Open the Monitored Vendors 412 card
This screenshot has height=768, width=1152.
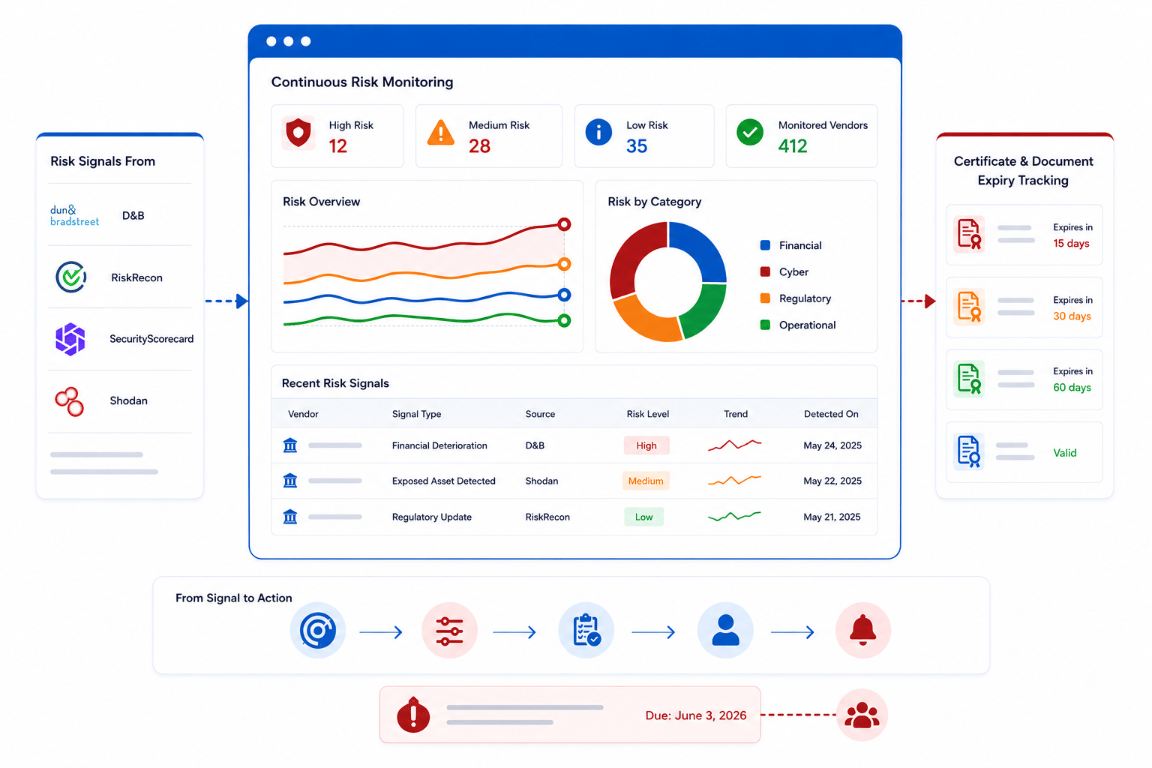coord(802,136)
